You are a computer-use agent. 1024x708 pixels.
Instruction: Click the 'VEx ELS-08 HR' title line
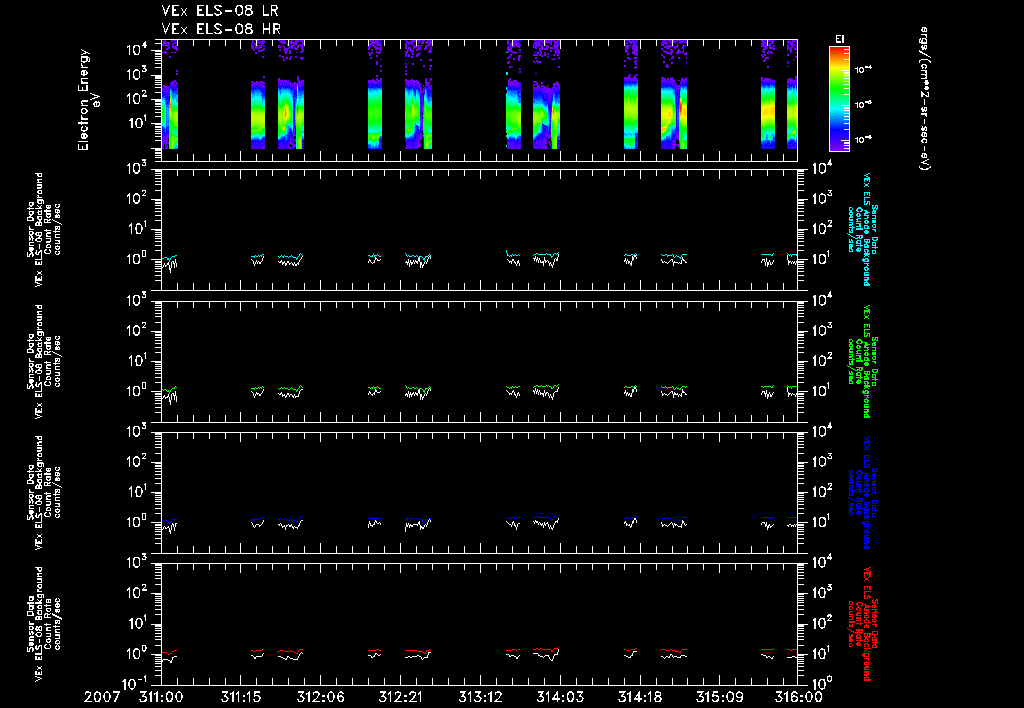(x=221, y=29)
